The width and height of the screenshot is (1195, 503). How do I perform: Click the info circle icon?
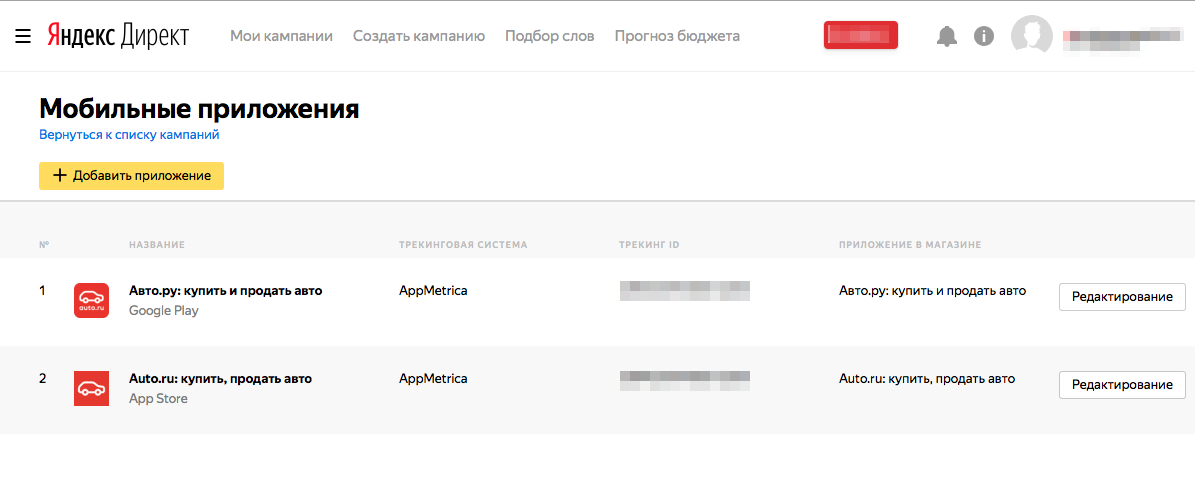pos(984,36)
